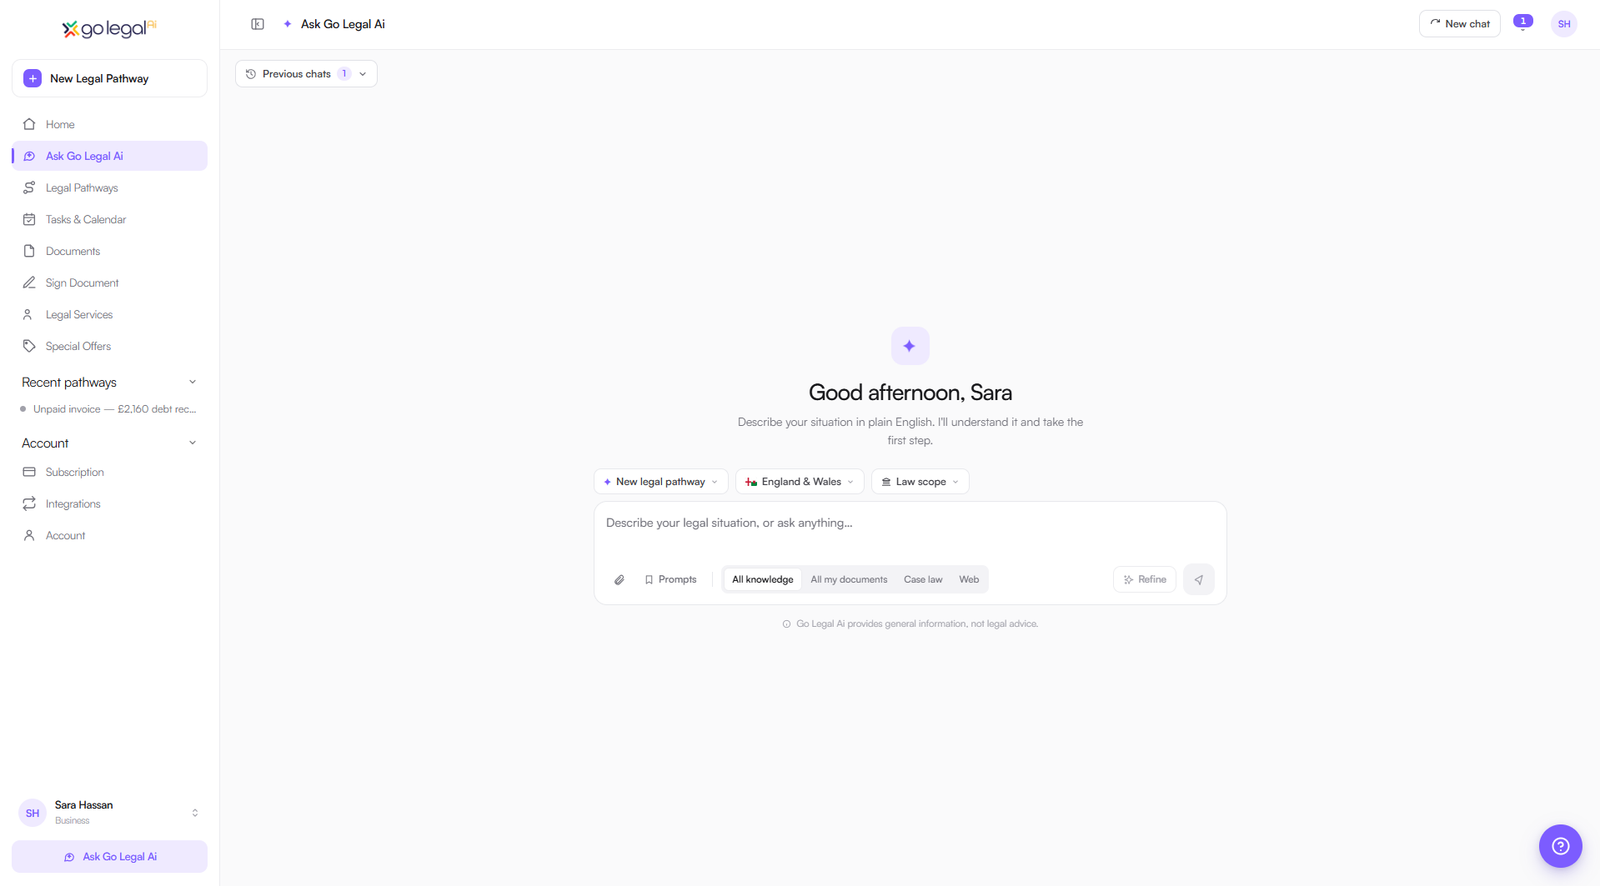Click the Sign Document pen icon
The height and width of the screenshot is (886, 1600).
(29, 283)
